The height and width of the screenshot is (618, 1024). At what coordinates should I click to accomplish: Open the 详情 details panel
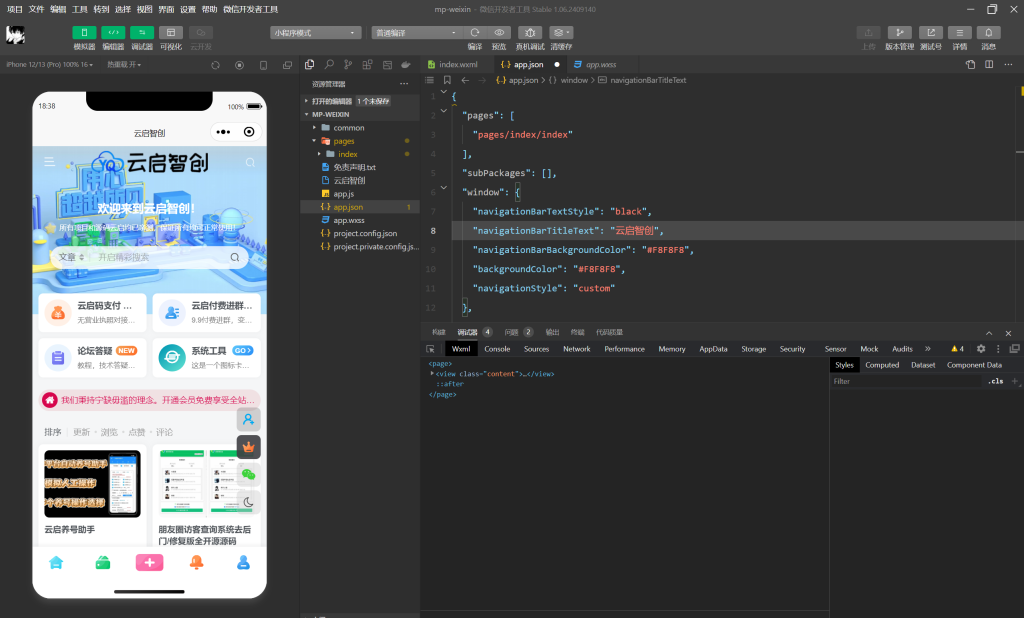(959, 33)
